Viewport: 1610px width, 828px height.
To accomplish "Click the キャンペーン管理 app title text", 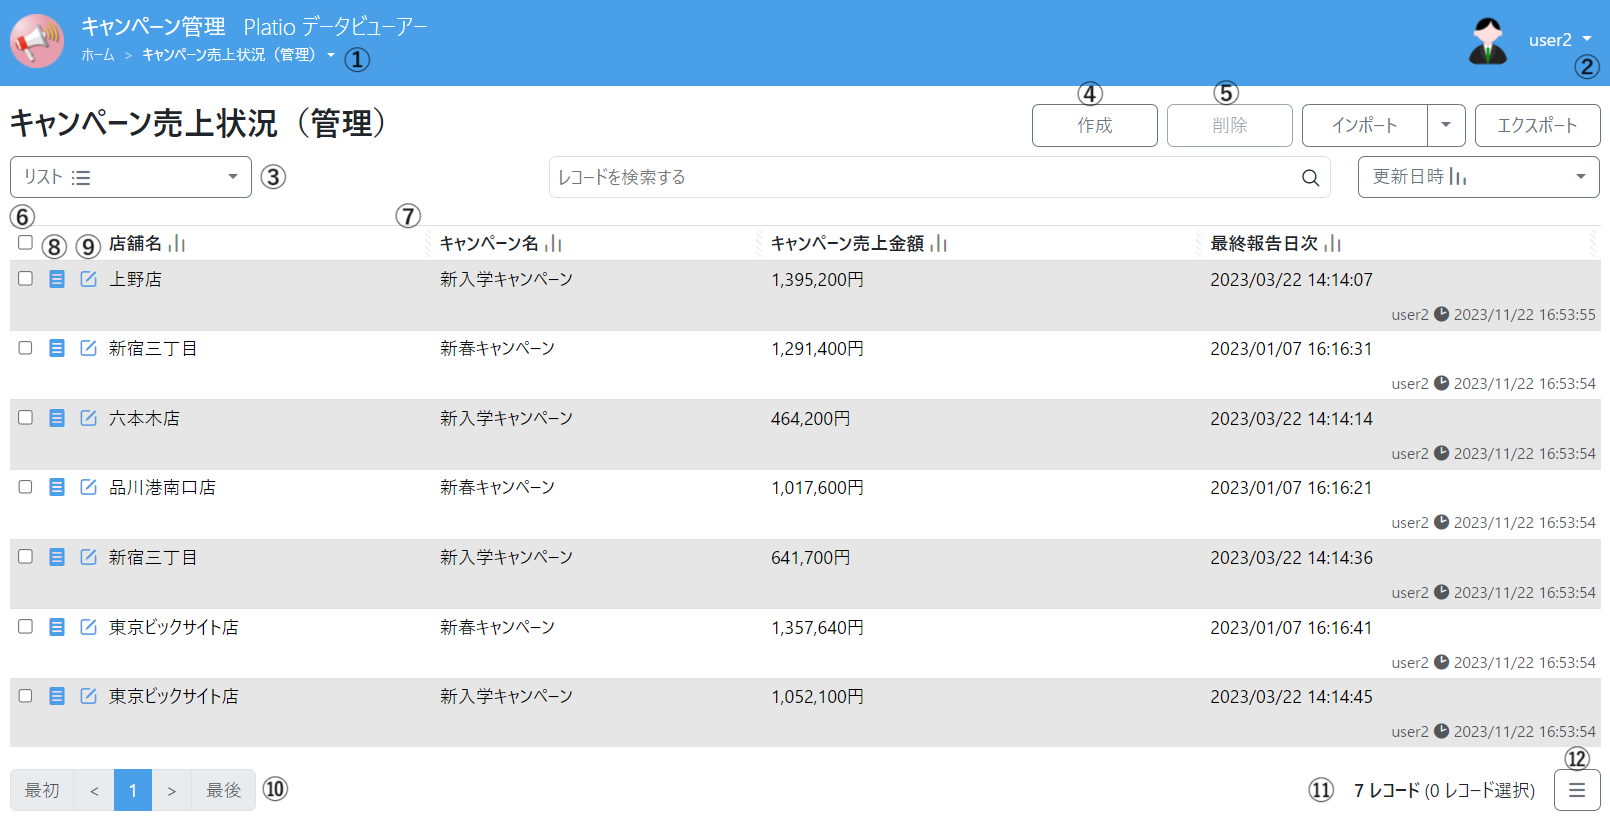I will click(x=153, y=27).
